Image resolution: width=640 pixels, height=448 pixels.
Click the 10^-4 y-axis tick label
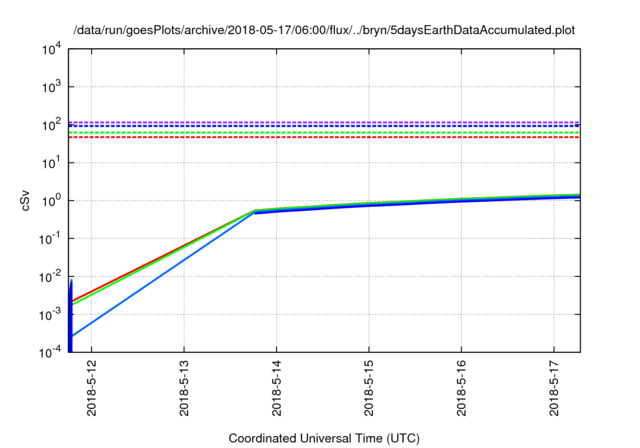[50, 352]
